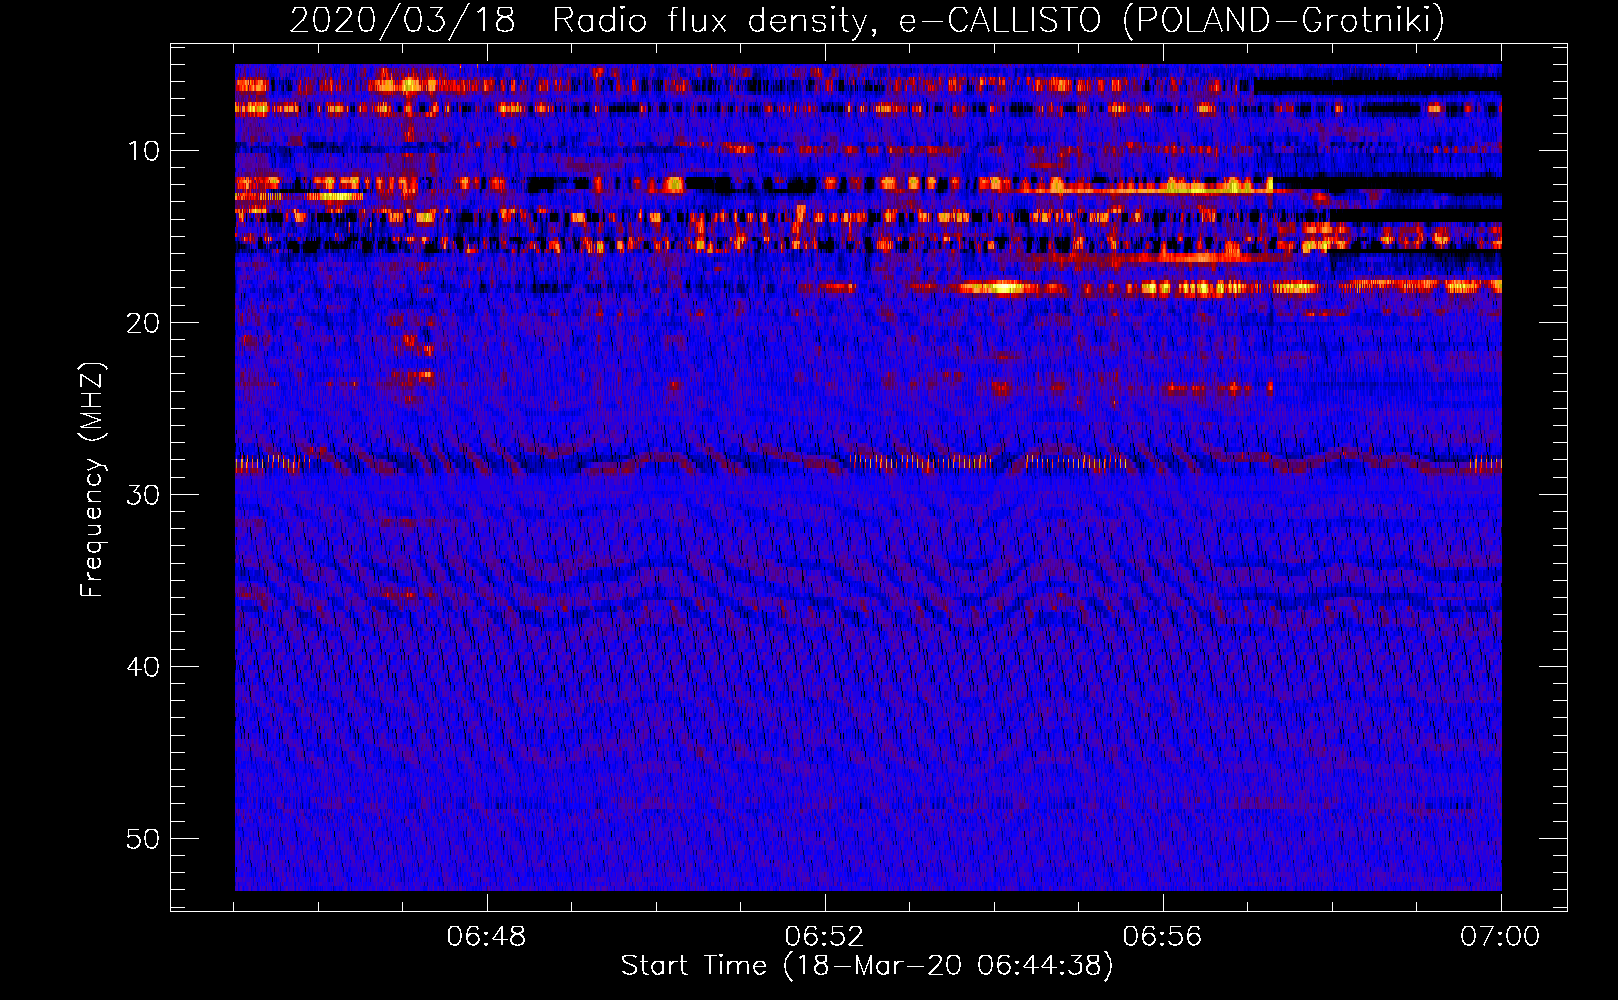The width and height of the screenshot is (1618, 1000).
Task: Click the plot title 'Radio flux density, e-CALLISTO (POLAND-Grotniki)'
Action: click(998, 20)
